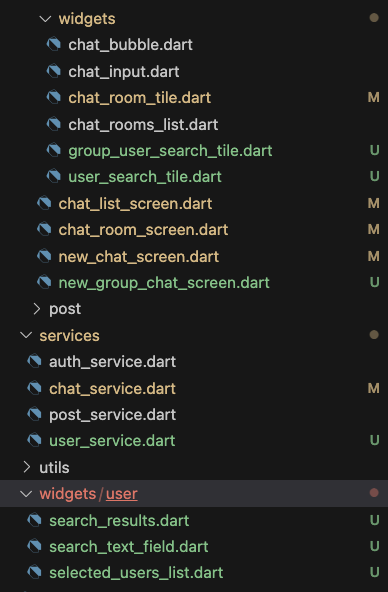This screenshot has width=388, height=592.
Task: Open untracked group_user_search_tile.dart file
Action: (x=170, y=151)
